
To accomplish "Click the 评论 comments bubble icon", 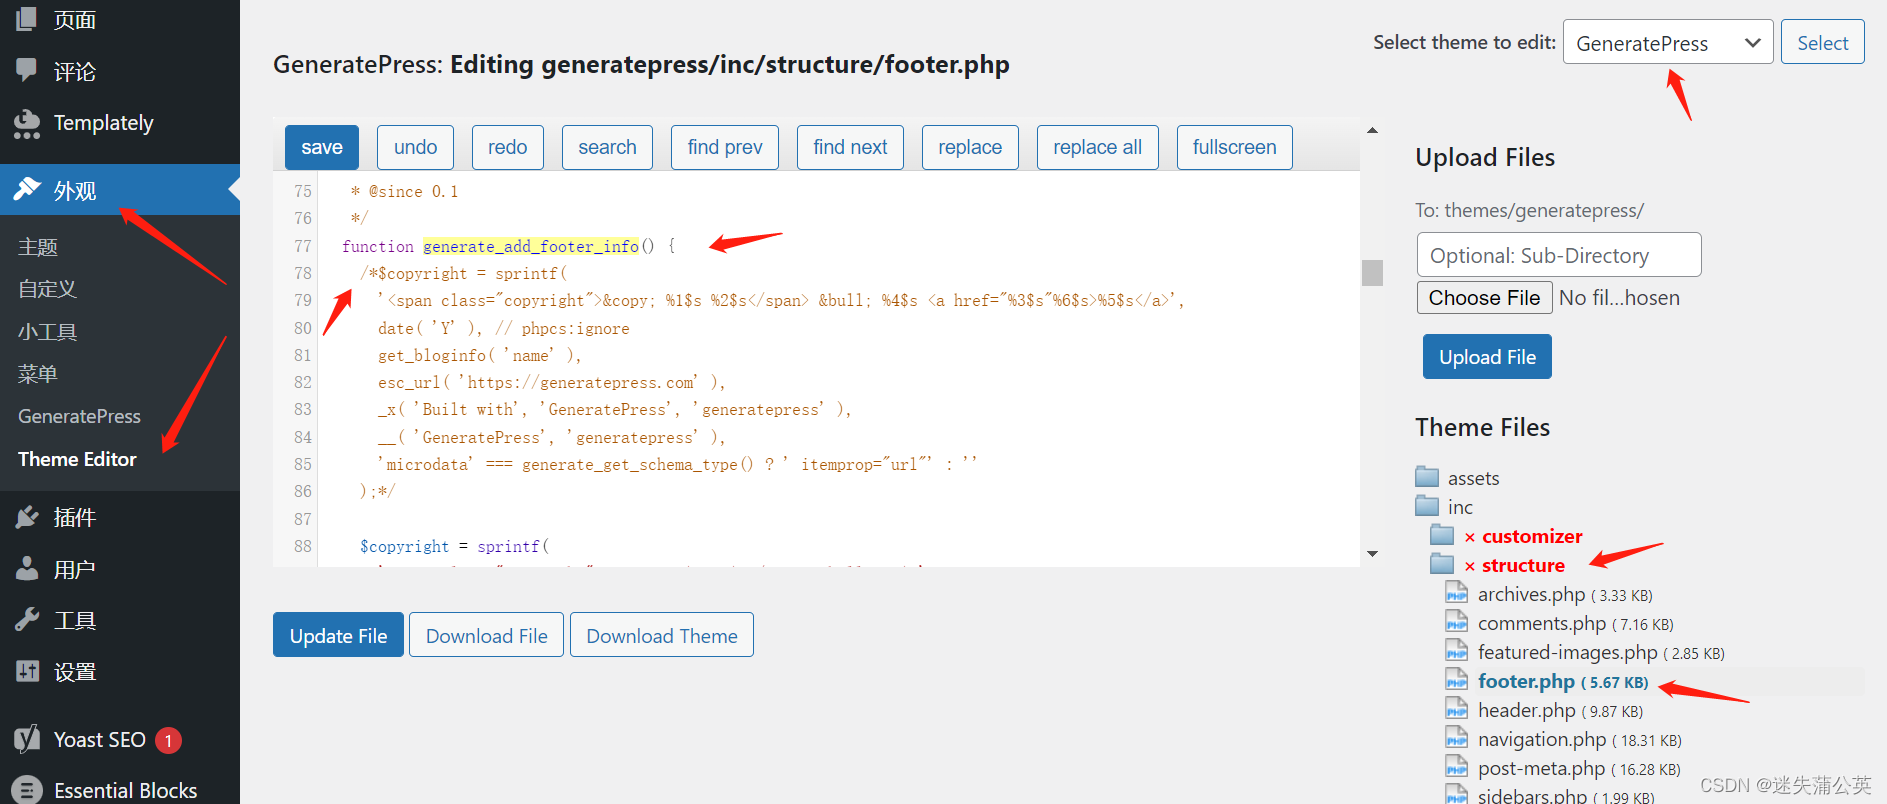I will coord(27,70).
